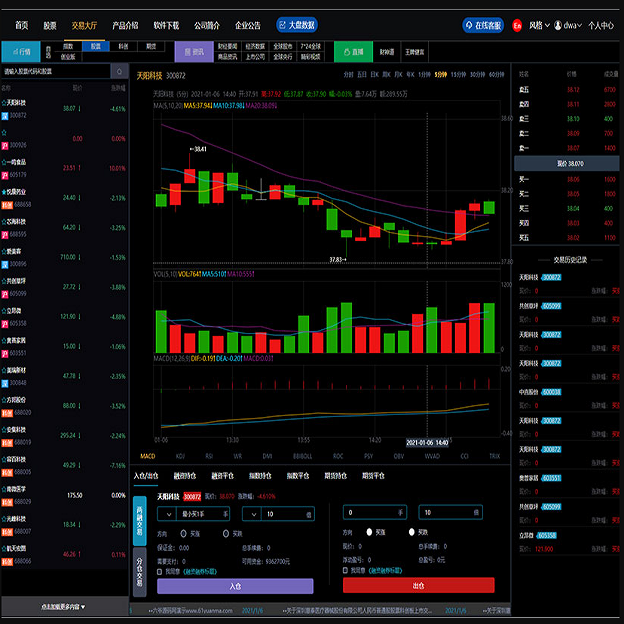
Task: Select 买跌 radio in right order form
Action: [411, 532]
